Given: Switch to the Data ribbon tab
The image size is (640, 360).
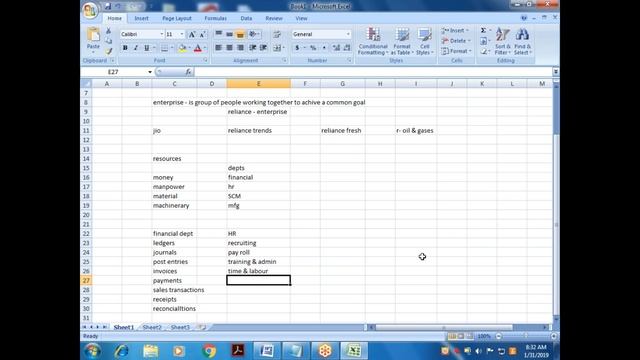Looking at the screenshot, I should (246, 18).
